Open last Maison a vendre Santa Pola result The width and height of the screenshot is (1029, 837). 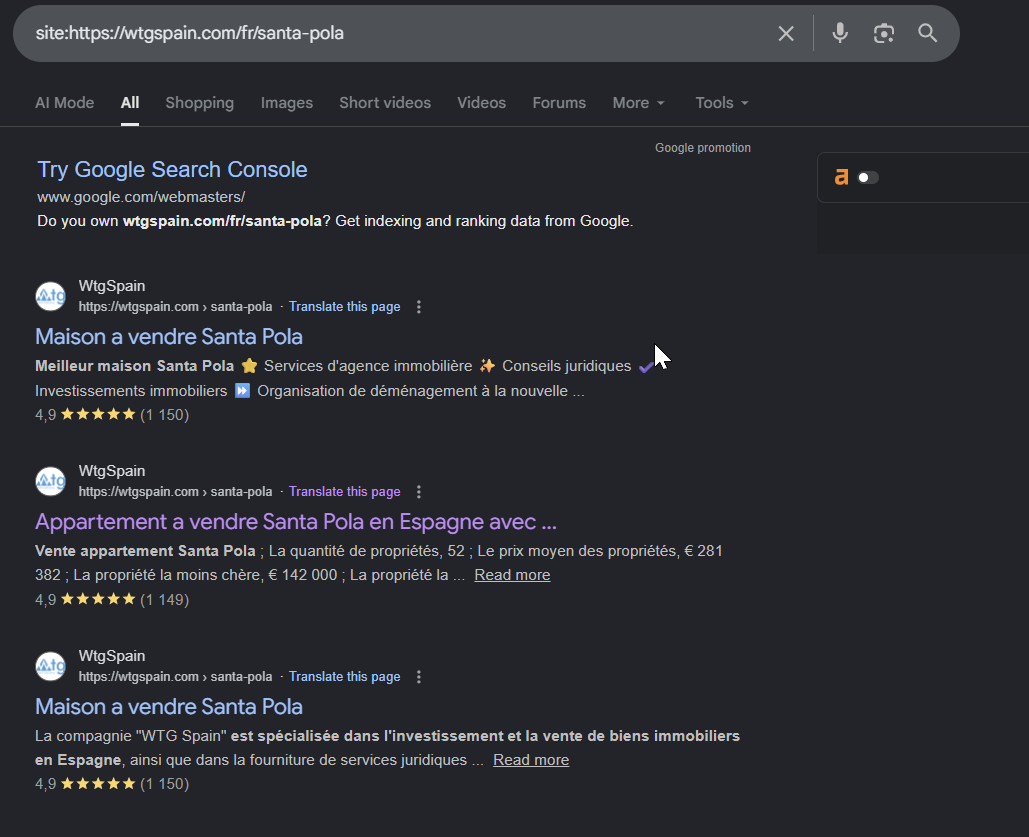tap(169, 707)
